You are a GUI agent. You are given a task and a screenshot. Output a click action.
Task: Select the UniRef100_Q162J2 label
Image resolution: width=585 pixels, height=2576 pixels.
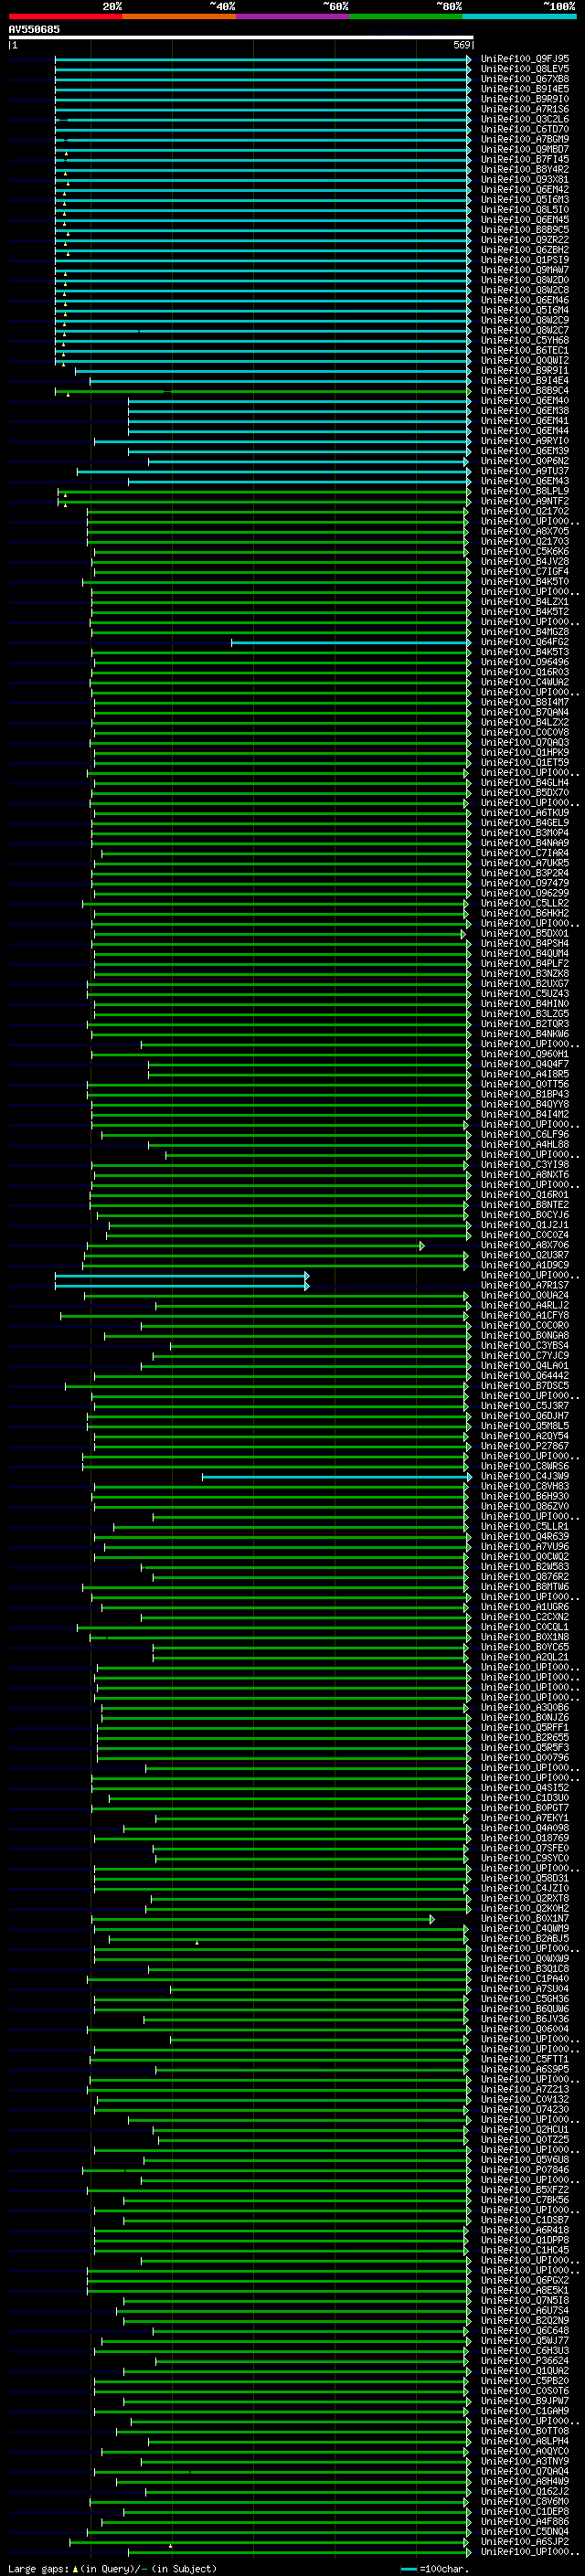(525, 2491)
